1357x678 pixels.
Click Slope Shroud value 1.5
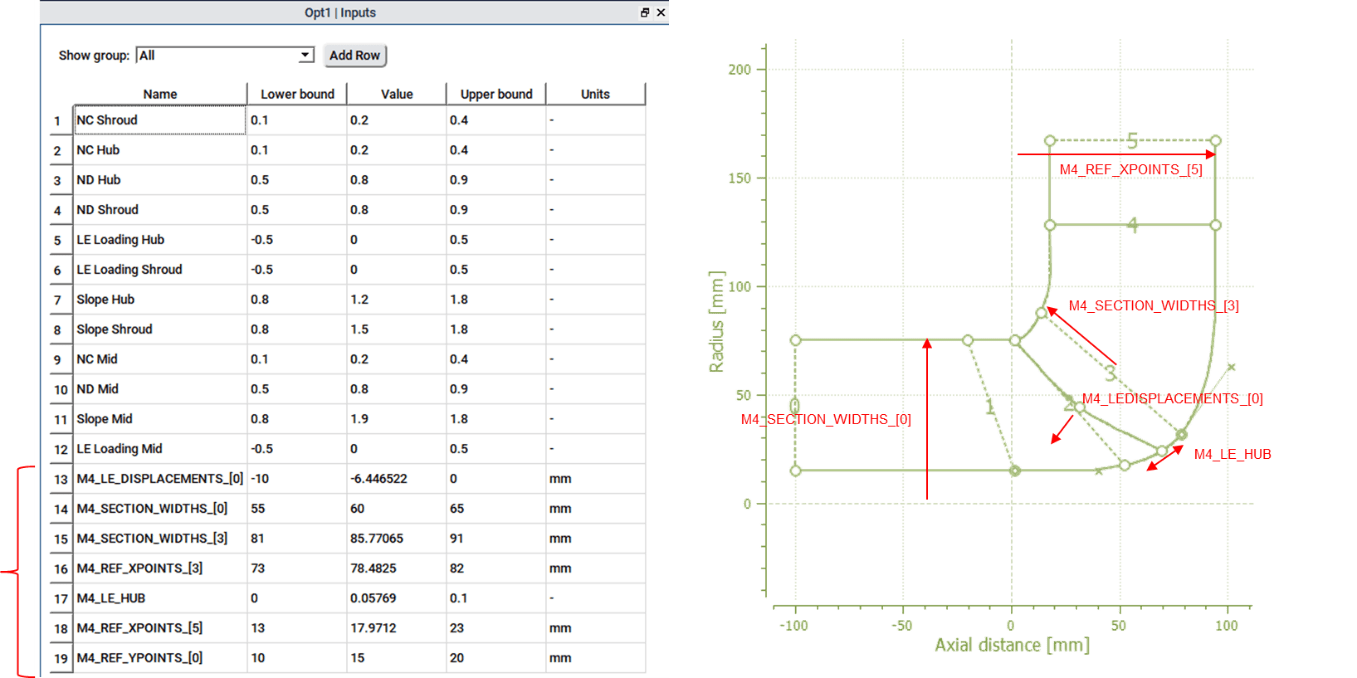pyautogui.click(x=396, y=329)
